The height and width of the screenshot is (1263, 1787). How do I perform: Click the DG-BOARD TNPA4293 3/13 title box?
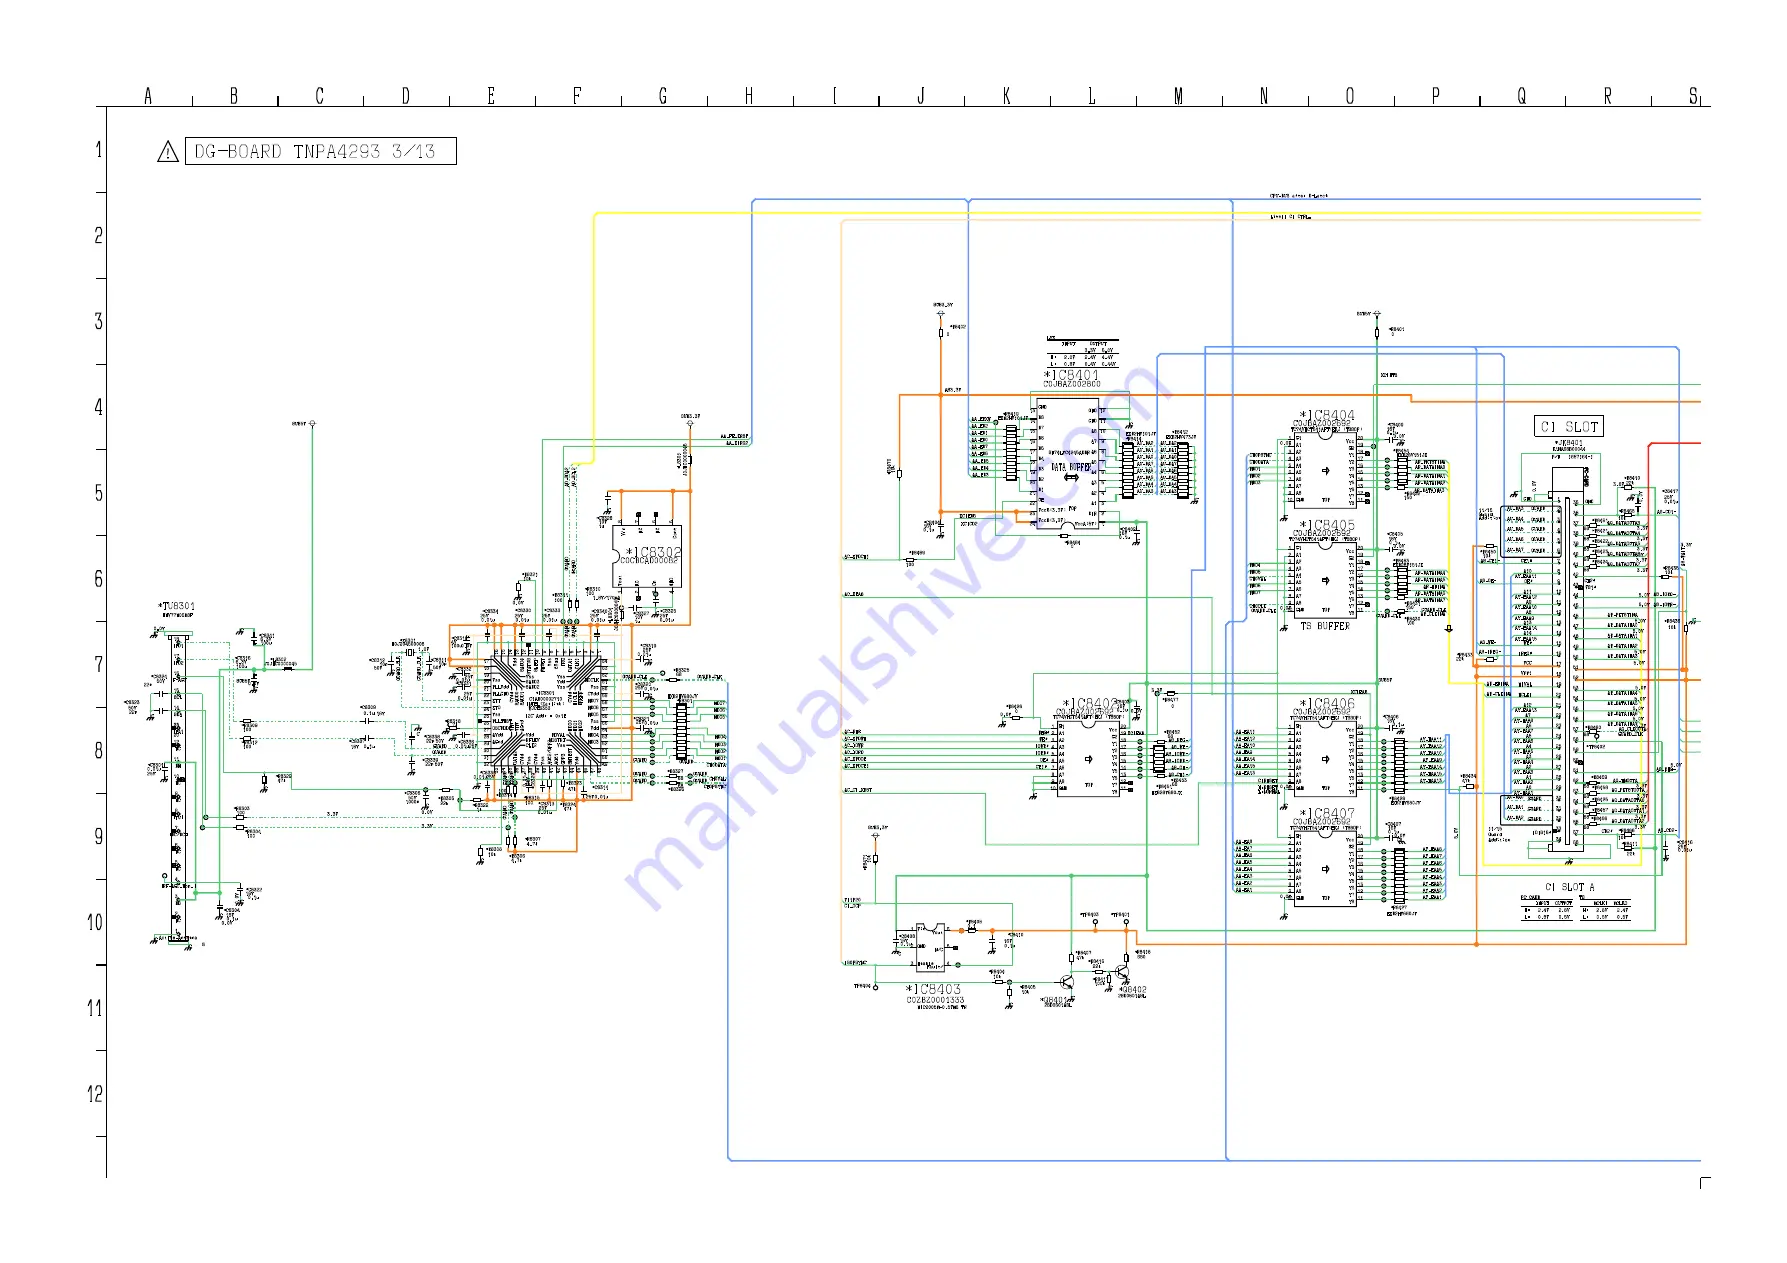(321, 151)
